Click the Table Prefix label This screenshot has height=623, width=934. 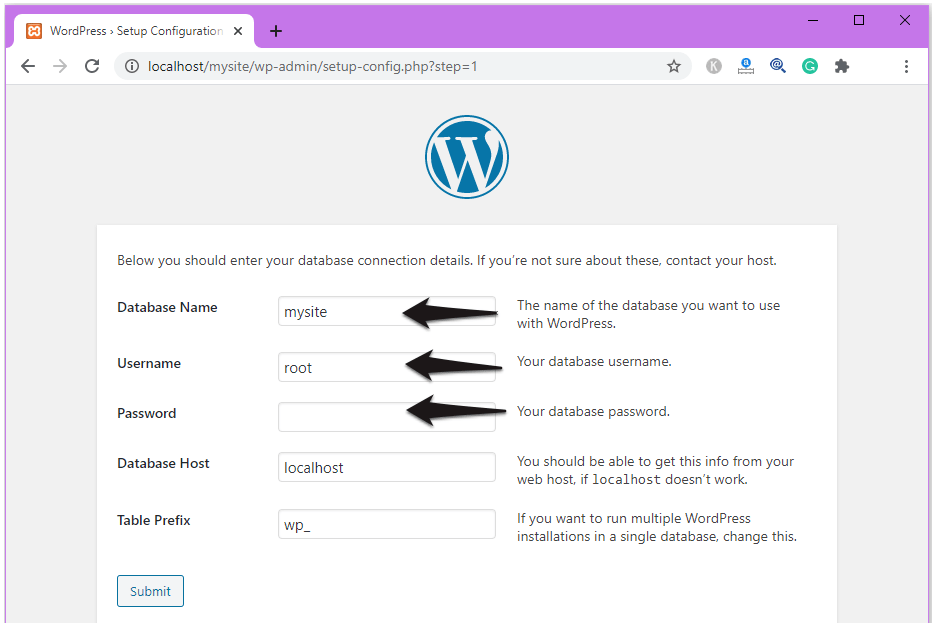tap(154, 520)
